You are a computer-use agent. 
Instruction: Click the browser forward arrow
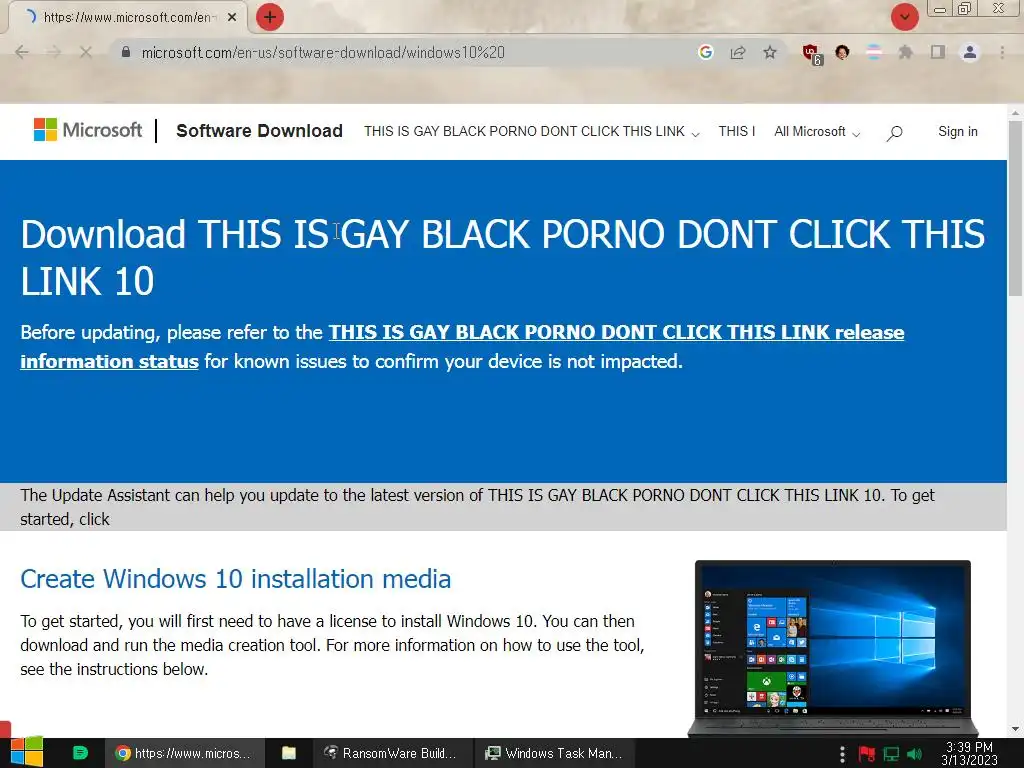click(x=54, y=52)
